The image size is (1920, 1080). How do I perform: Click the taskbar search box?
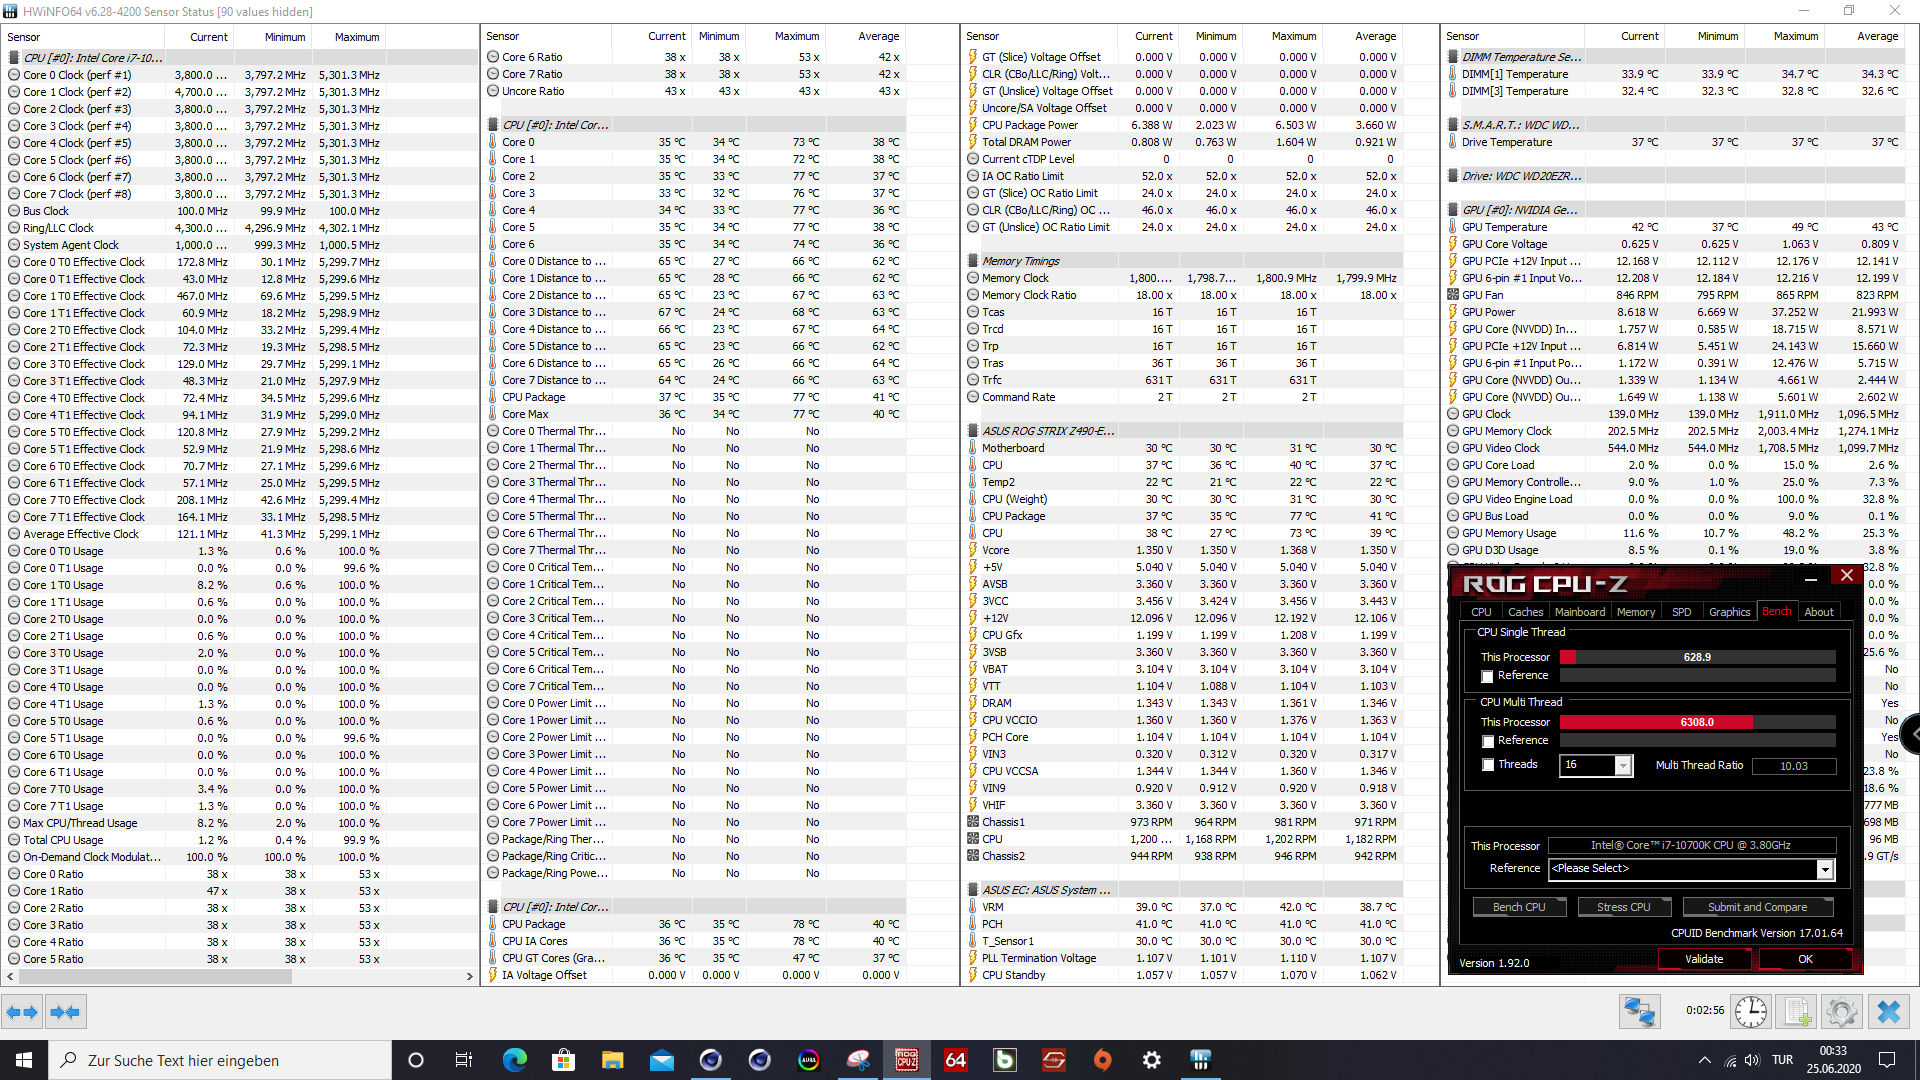pos(220,1060)
